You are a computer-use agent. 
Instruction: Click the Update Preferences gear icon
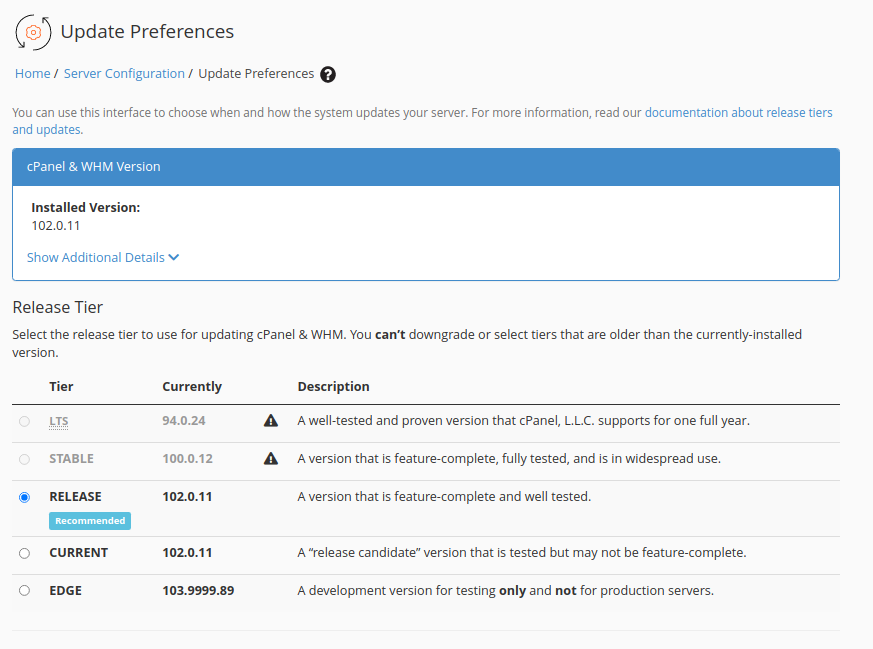coord(33,32)
